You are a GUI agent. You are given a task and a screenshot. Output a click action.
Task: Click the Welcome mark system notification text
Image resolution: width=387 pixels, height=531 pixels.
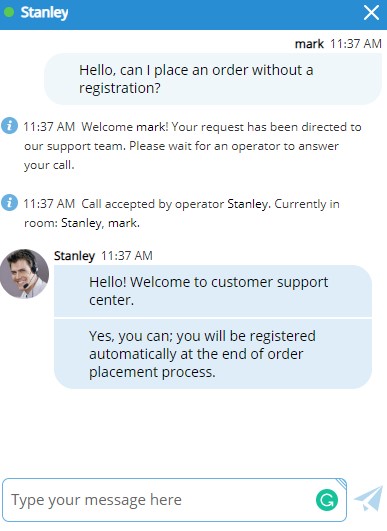193,146
